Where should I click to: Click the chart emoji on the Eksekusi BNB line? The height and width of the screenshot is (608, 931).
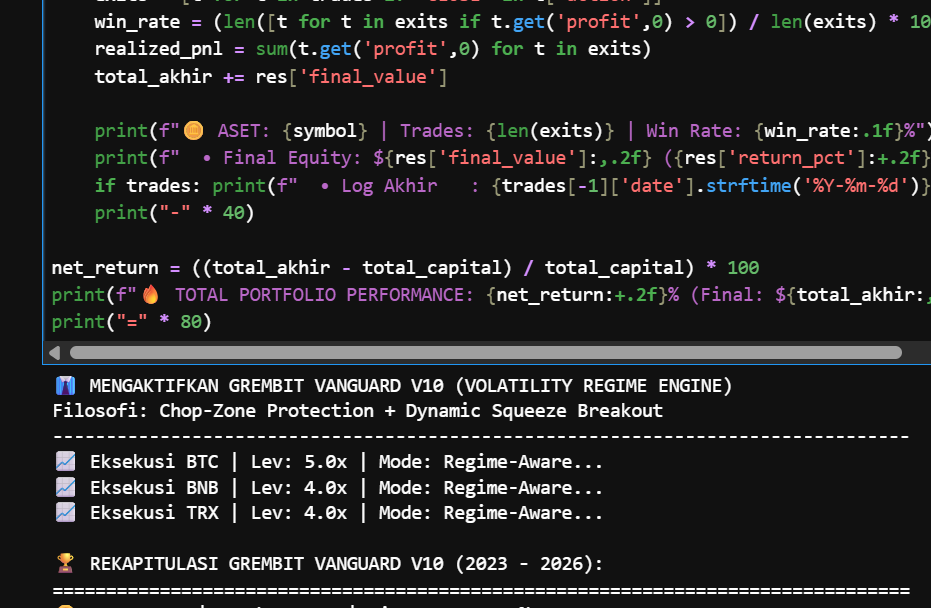click(x=66, y=488)
